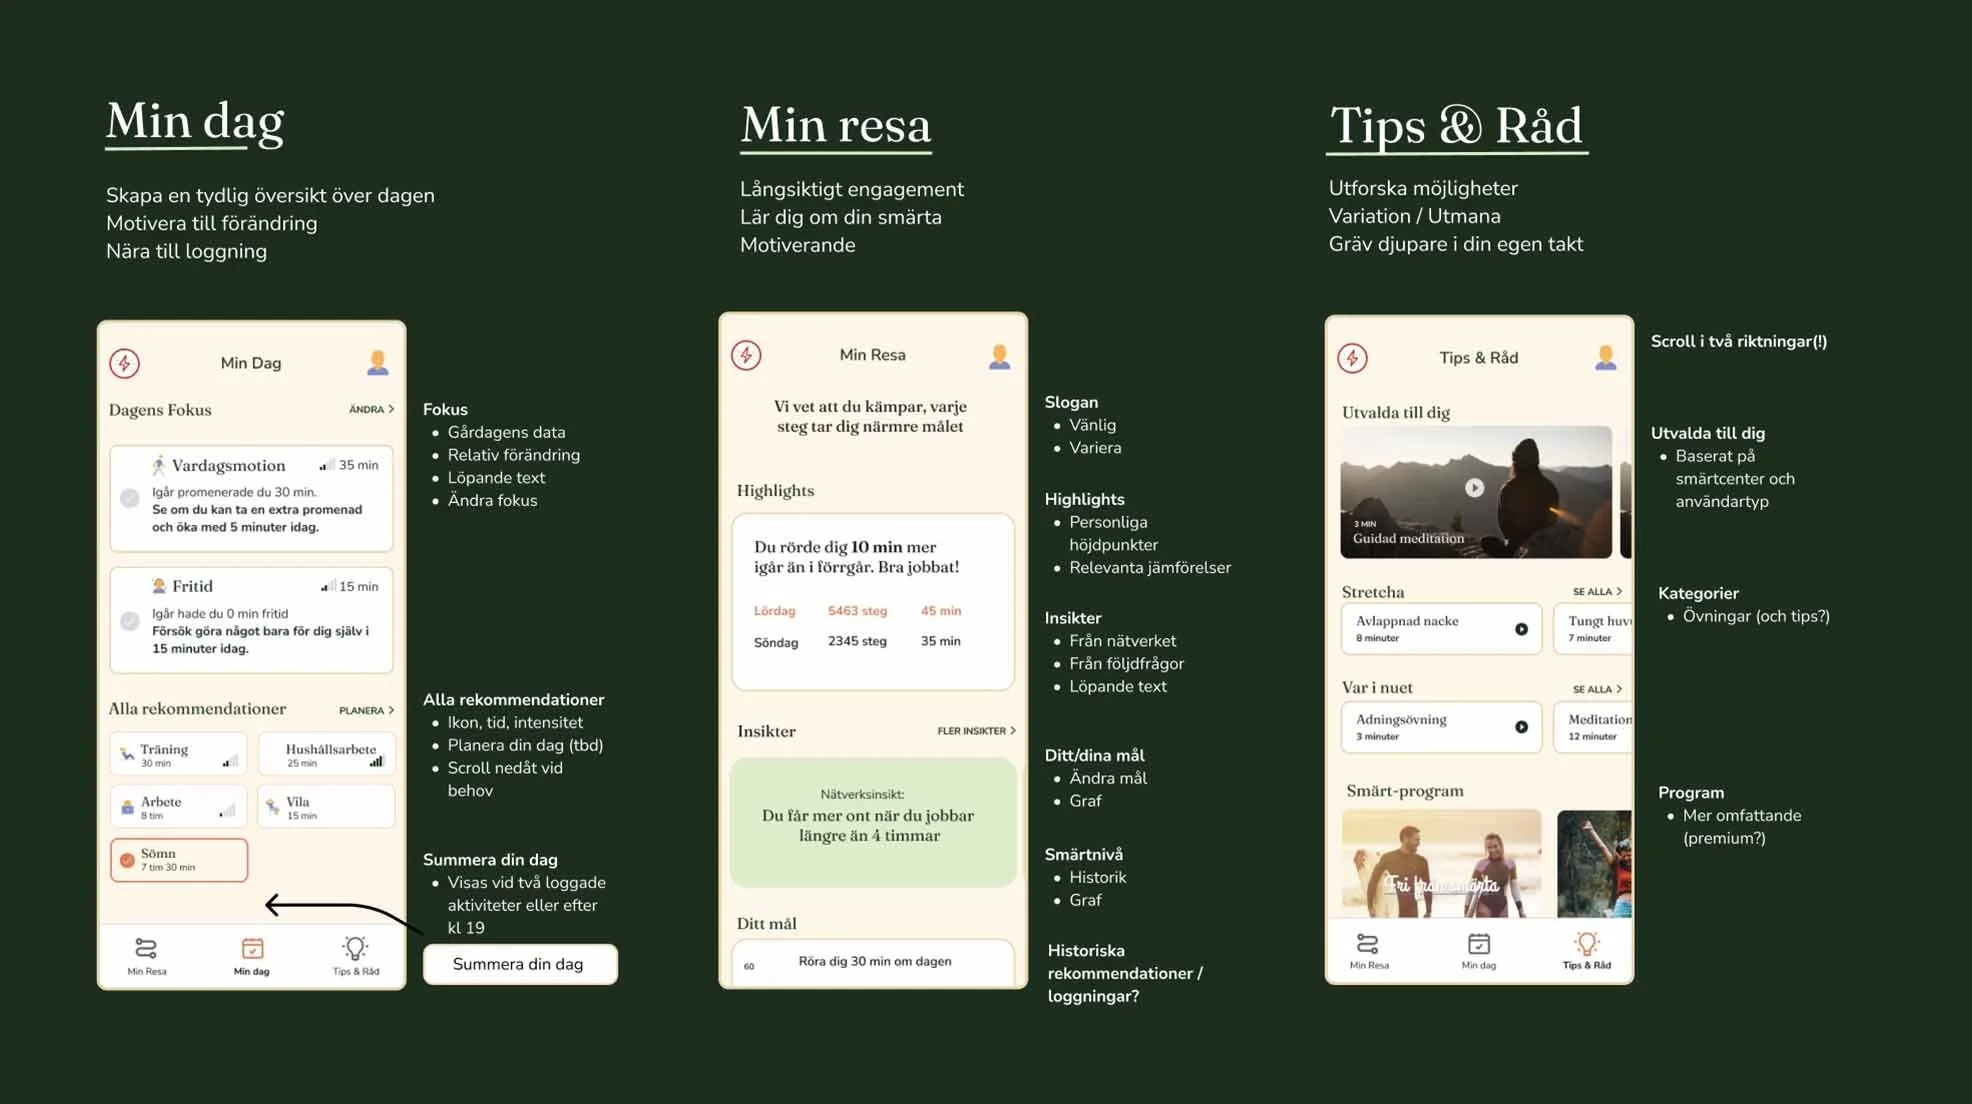Switch to Min Resa tab in Min Dag screen
Image resolution: width=1972 pixels, height=1104 pixels.
coord(146,955)
